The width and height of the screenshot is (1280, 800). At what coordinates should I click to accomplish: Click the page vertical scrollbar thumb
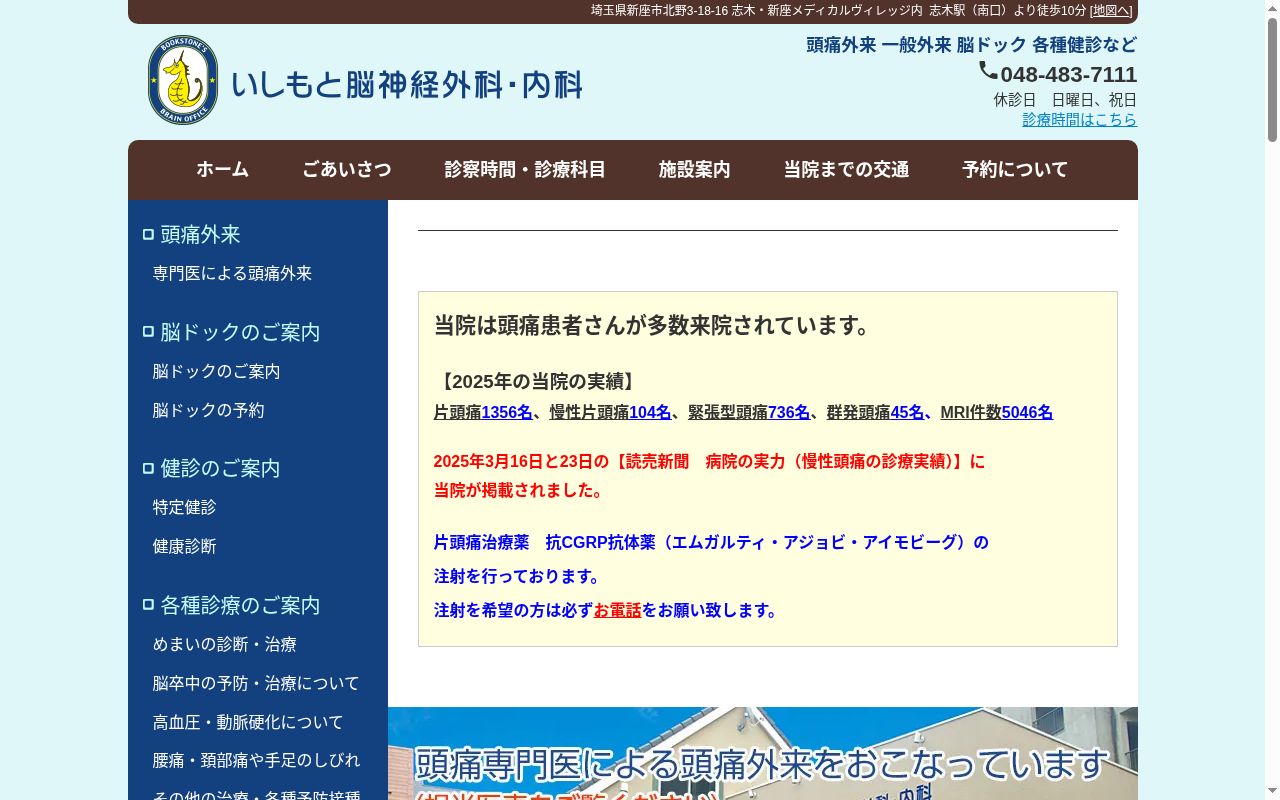[1272, 80]
